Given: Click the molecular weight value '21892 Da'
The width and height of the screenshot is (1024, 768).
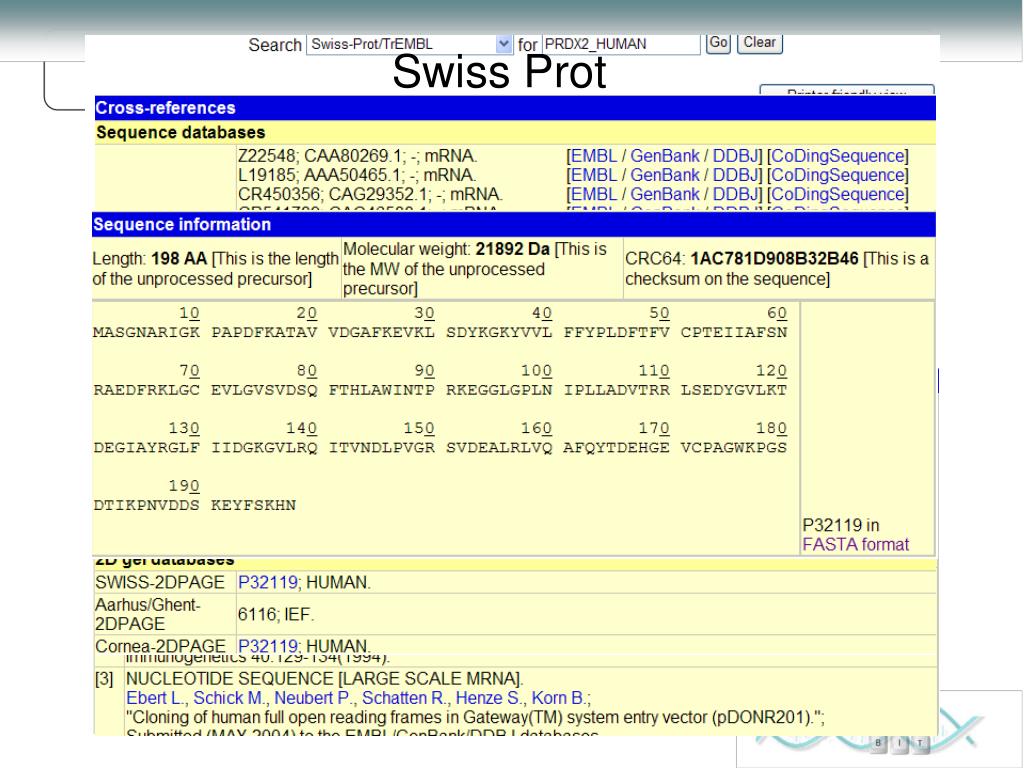Looking at the screenshot, I should click(x=513, y=249).
